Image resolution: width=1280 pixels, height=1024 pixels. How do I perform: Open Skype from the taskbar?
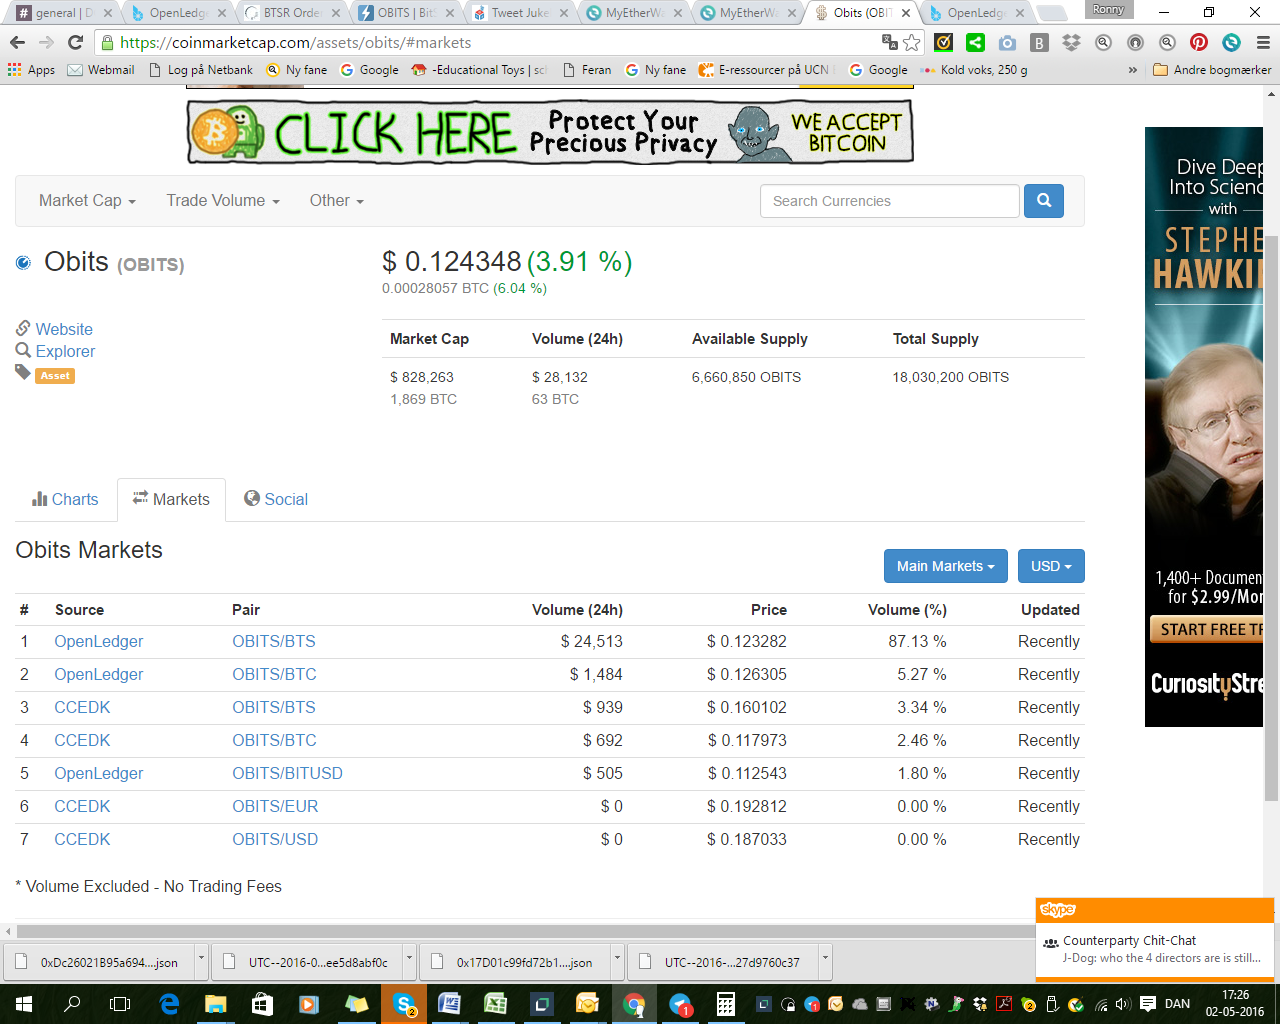point(404,1004)
